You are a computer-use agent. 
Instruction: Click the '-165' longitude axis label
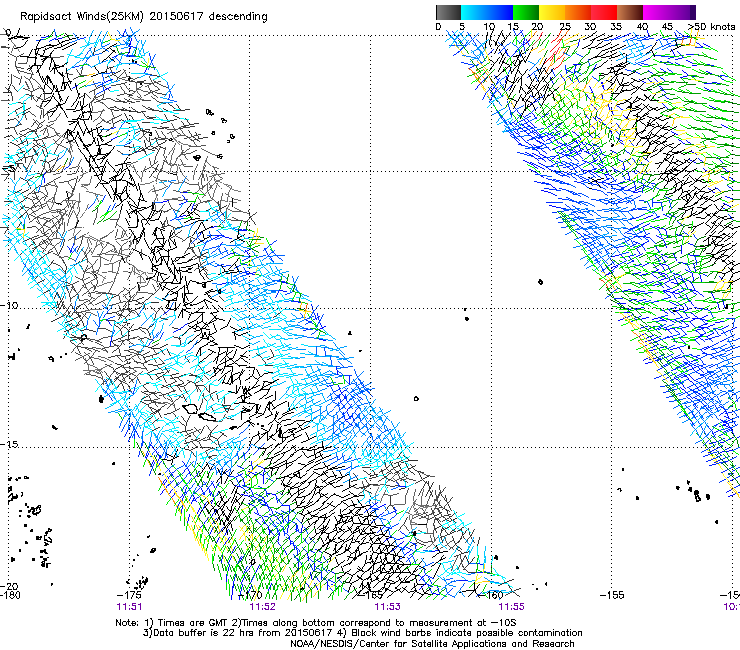click(x=371, y=595)
